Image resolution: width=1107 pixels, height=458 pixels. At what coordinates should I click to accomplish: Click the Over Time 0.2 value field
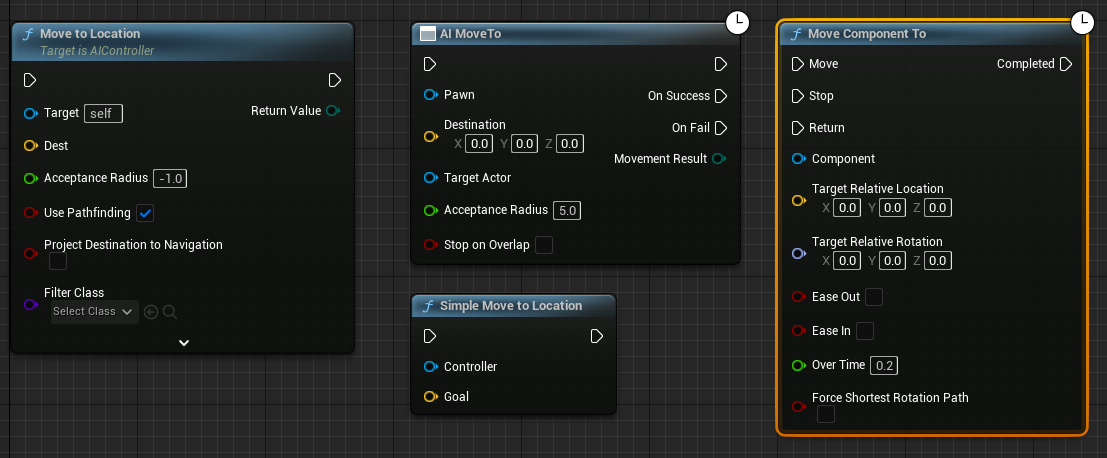click(x=884, y=365)
